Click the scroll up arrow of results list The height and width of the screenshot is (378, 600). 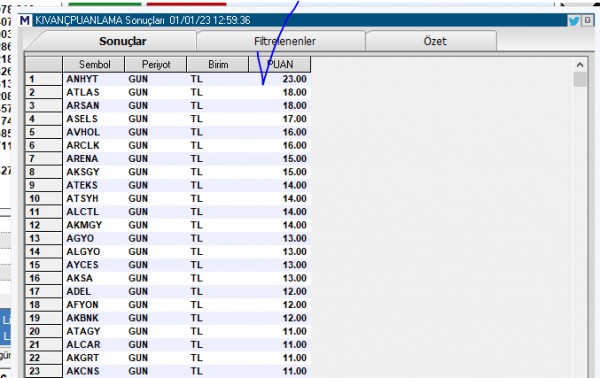(580, 65)
